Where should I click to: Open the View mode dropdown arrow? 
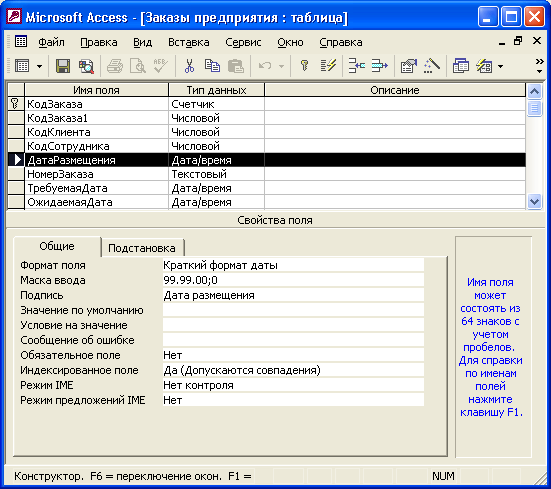39,66
